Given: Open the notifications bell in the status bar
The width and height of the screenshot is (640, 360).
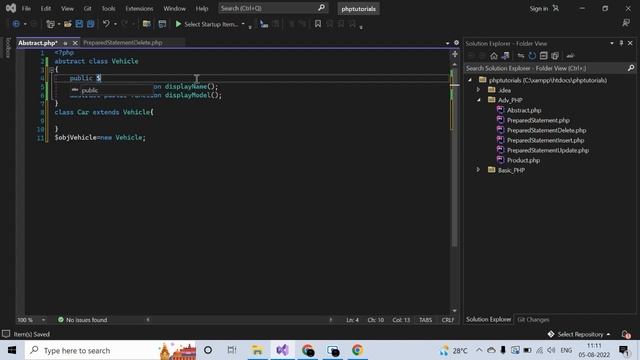Looking at the screenshot, I should tap(626, 334).
